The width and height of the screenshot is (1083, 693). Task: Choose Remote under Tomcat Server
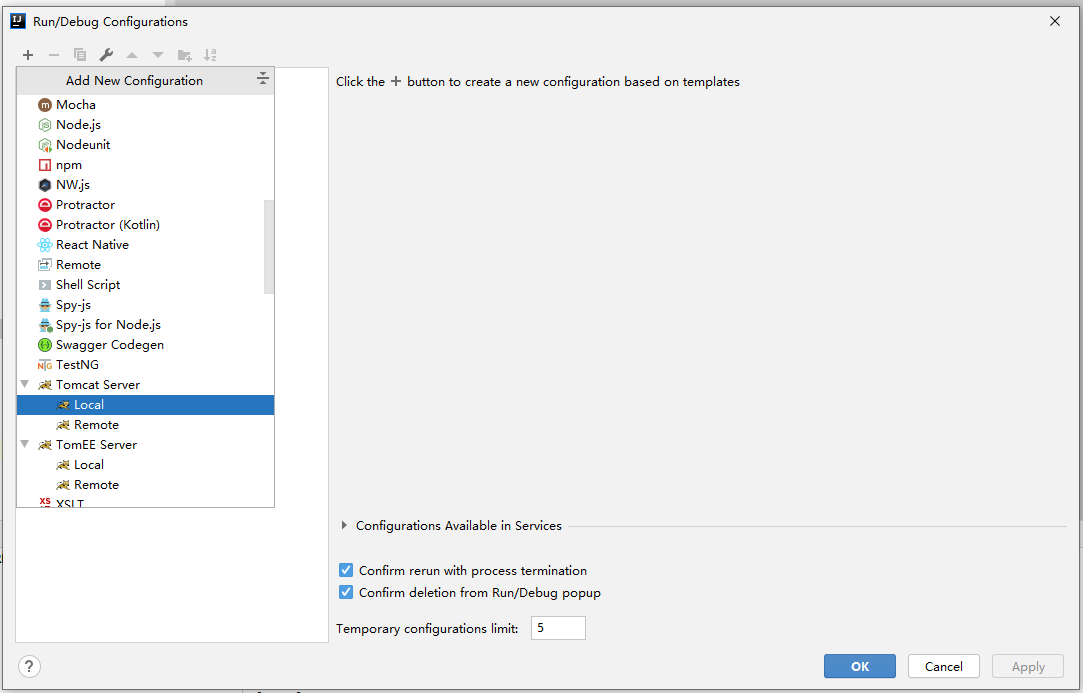pyautogui.click(x=145, y=425)
